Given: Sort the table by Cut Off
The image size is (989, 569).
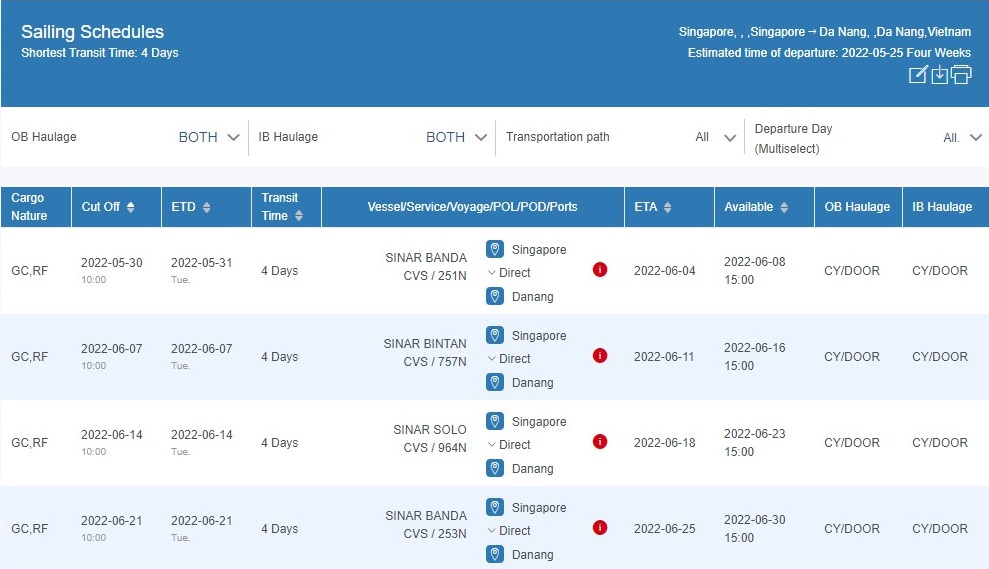Looking at the screenshot, I should [130, 207].
